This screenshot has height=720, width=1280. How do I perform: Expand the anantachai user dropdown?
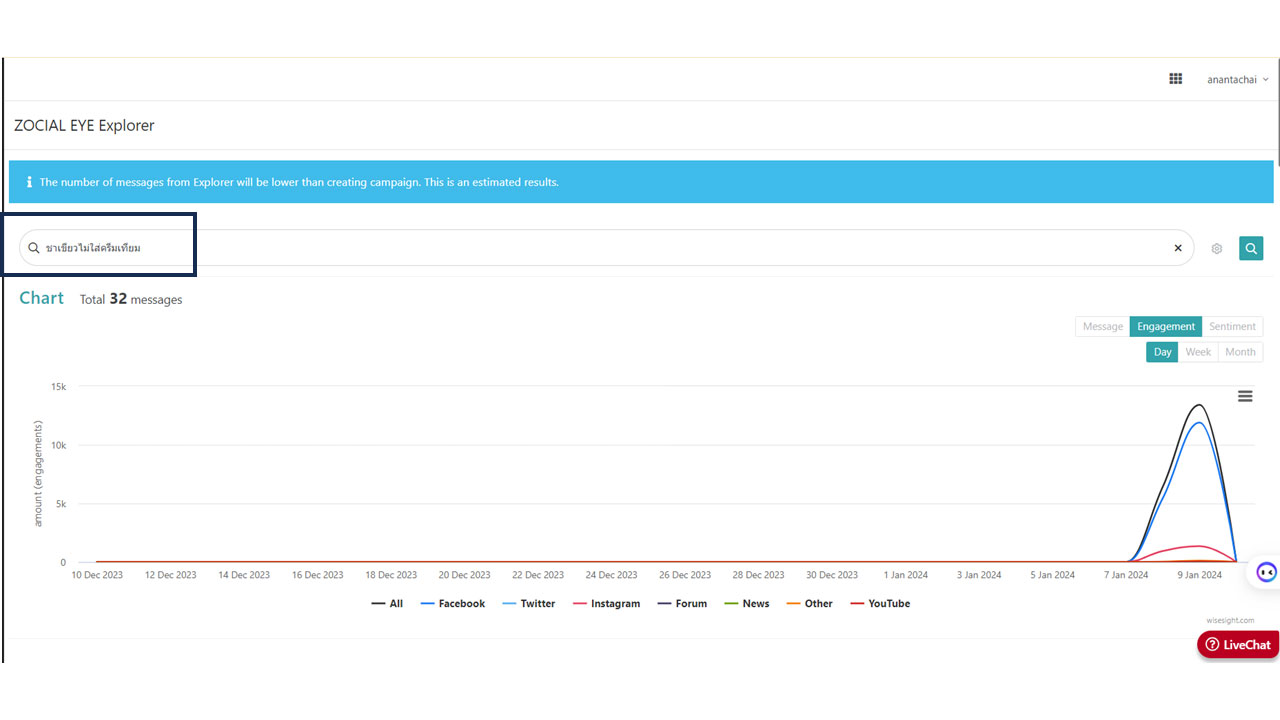1238,80
